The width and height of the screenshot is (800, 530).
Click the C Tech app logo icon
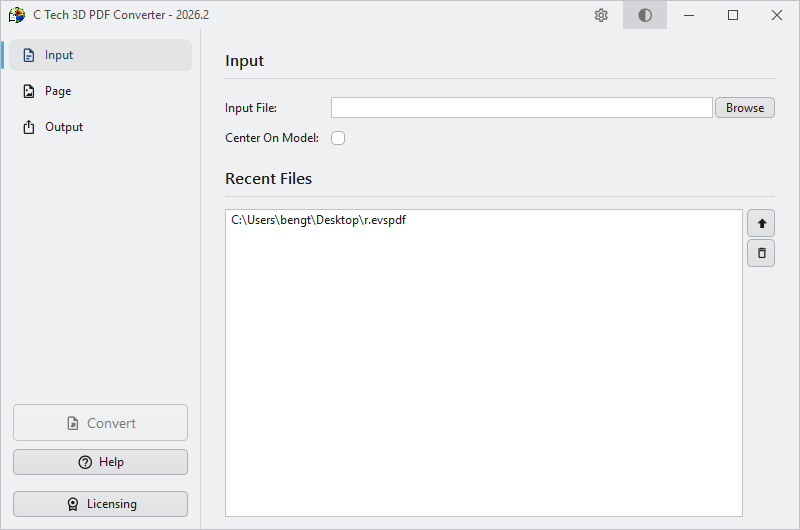pos(16,15)
